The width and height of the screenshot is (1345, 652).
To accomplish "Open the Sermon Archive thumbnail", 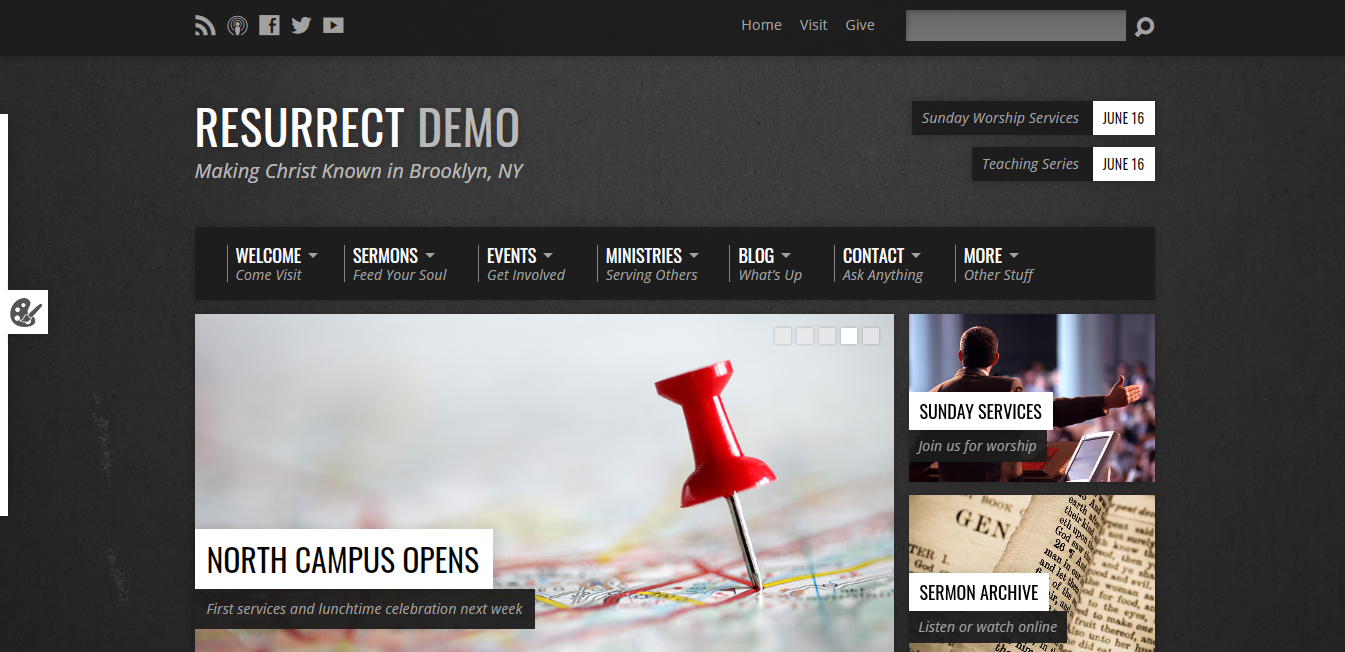I will [x=1031, y=573].
